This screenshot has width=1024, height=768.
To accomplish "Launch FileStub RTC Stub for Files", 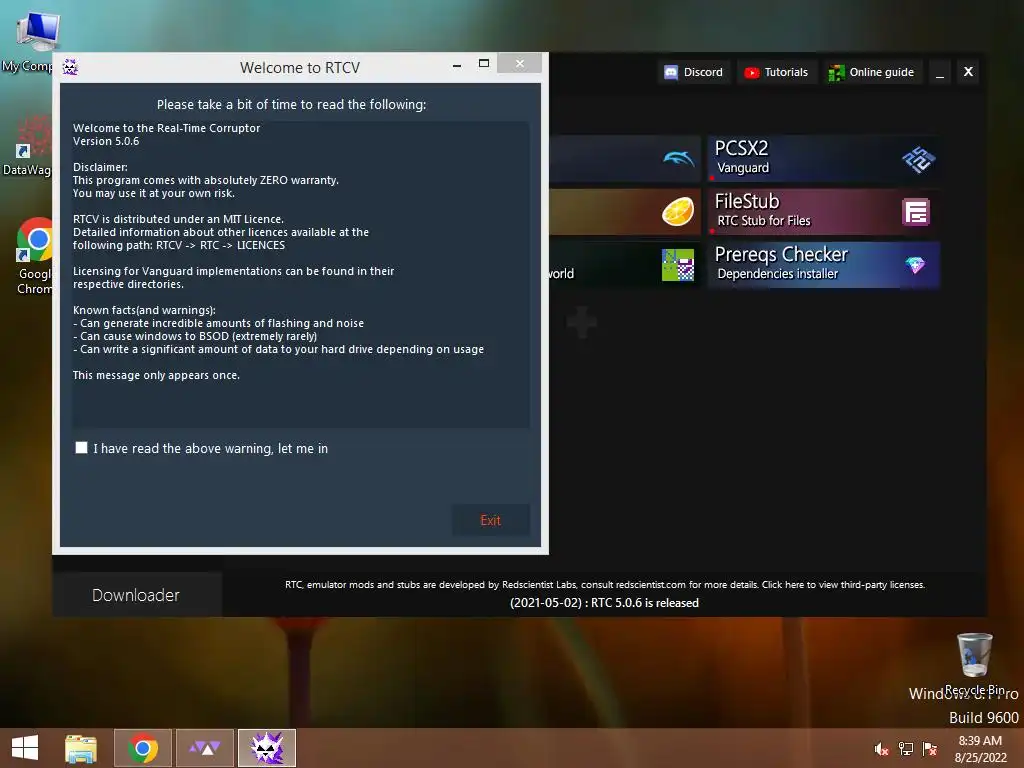I will pos(824,212).
